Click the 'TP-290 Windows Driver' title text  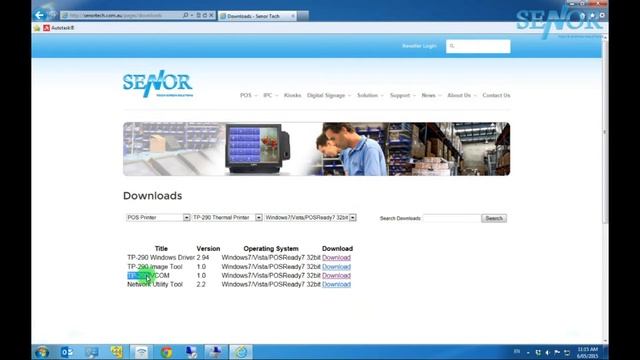161,258
